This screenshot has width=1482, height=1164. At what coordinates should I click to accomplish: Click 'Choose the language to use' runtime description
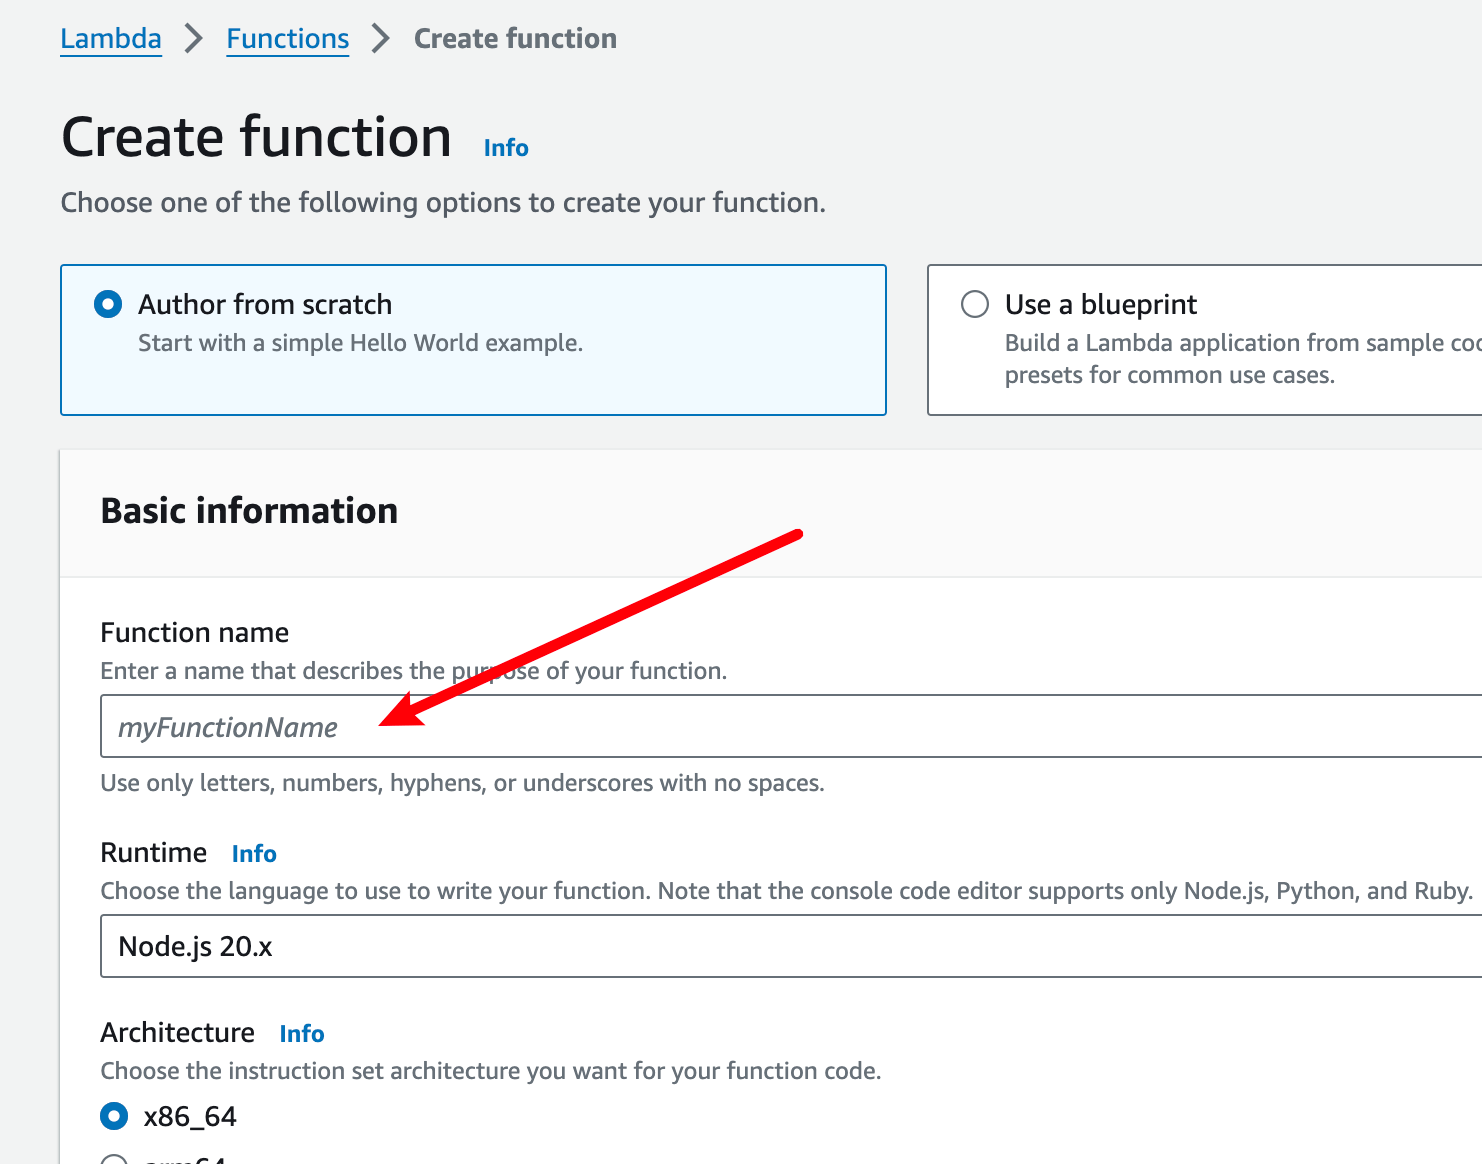(x=786, y=891)
